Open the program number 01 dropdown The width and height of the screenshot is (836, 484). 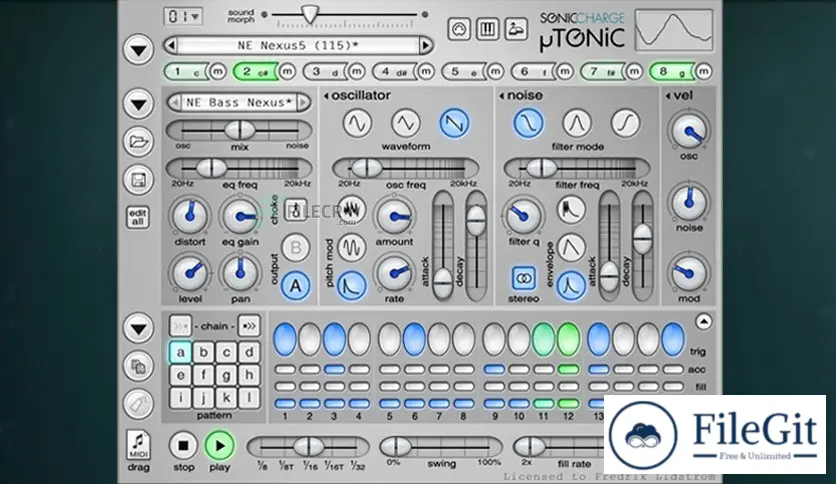pyautogui.click(x=183, y=17)
